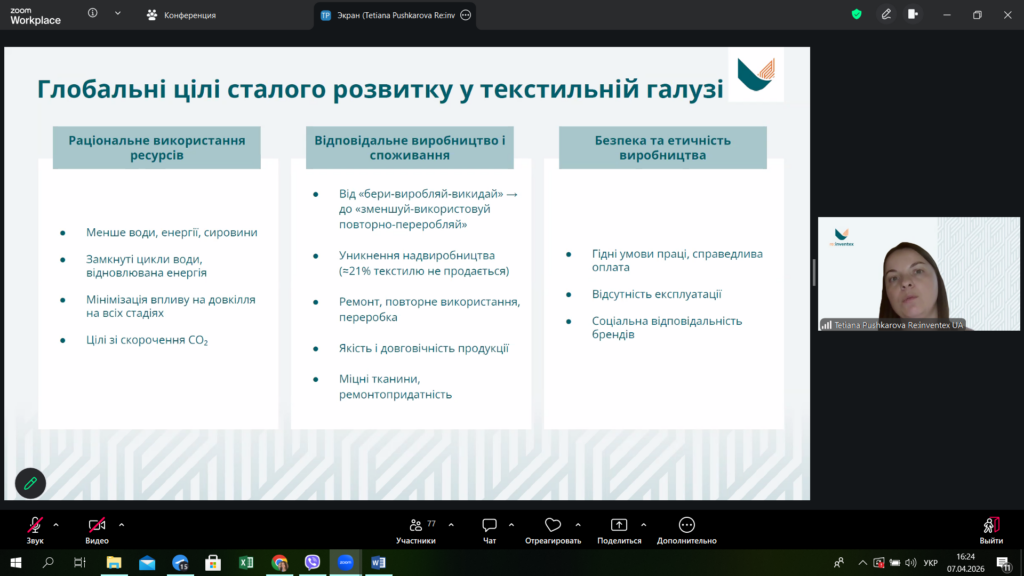Open the Дополнительно more options menu
The width and height of the screenshot is (1024, 576).
tap(686, 531)
